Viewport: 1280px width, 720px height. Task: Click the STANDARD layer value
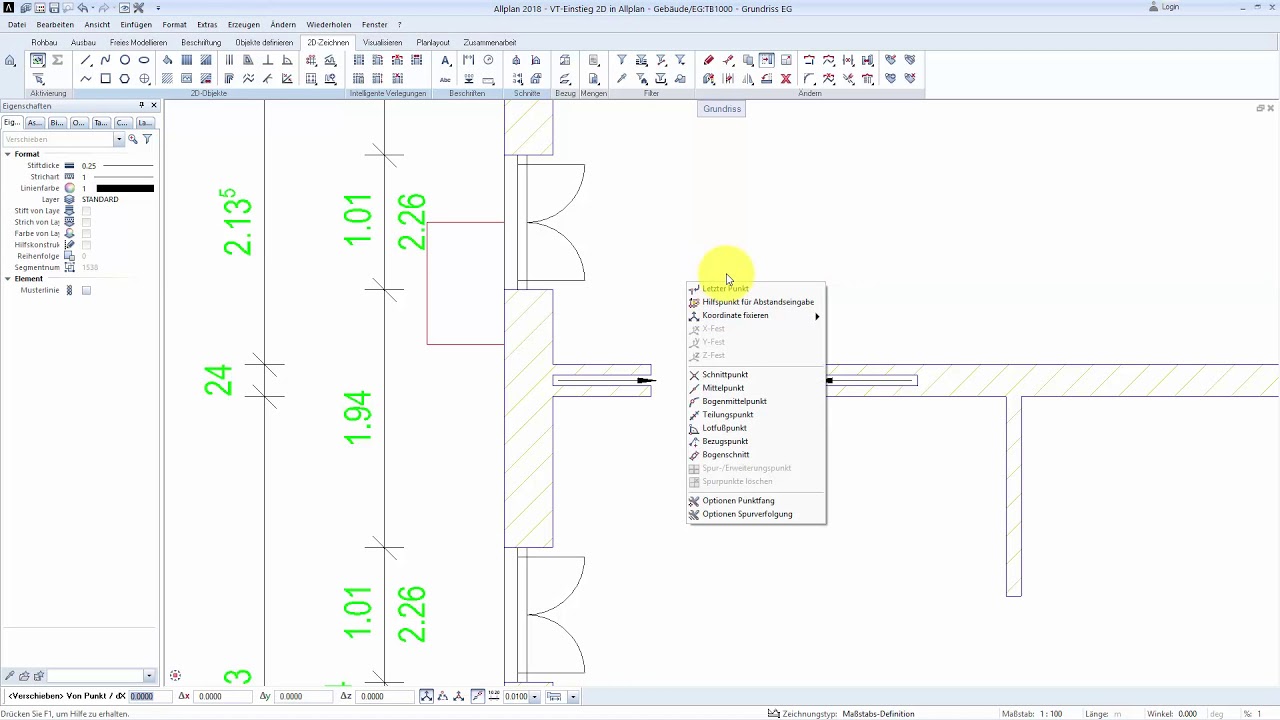(x=100, y=199)
